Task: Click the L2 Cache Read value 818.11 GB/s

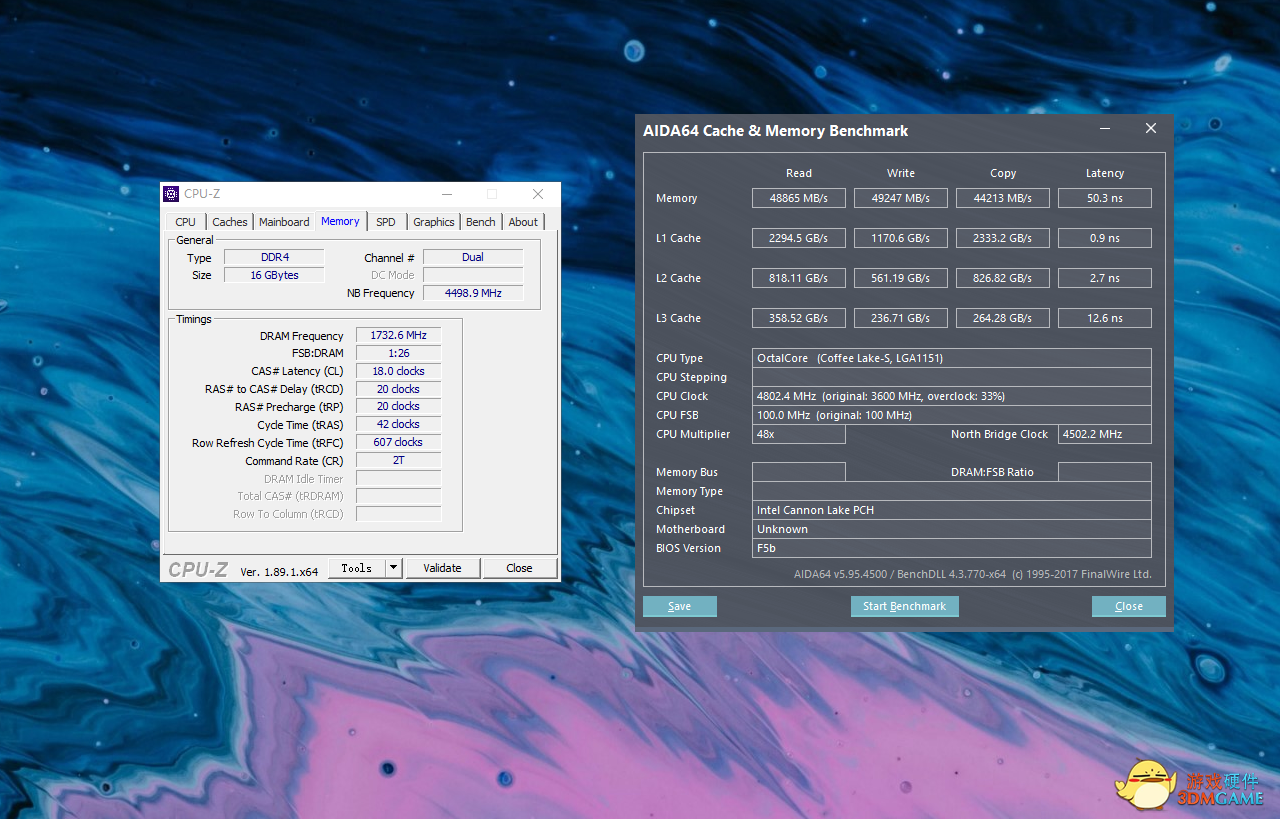Action: (x=799, y=278)
